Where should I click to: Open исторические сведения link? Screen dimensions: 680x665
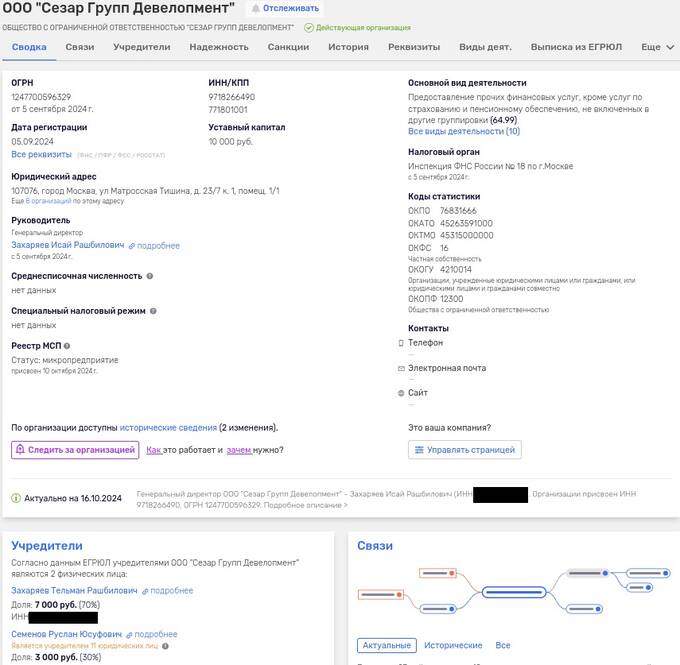[168, 428]
